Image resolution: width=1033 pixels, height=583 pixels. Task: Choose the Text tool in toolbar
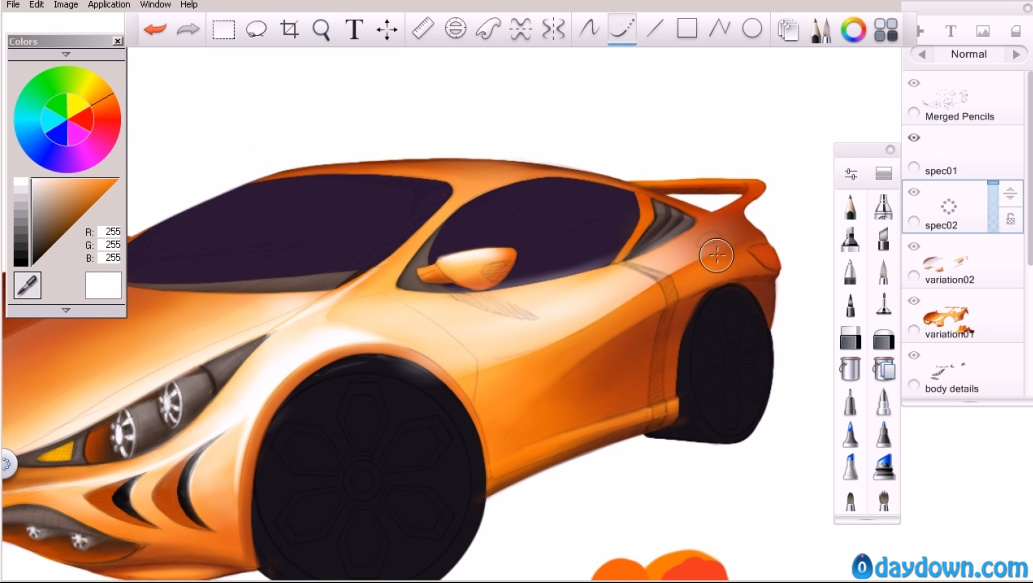354,29
